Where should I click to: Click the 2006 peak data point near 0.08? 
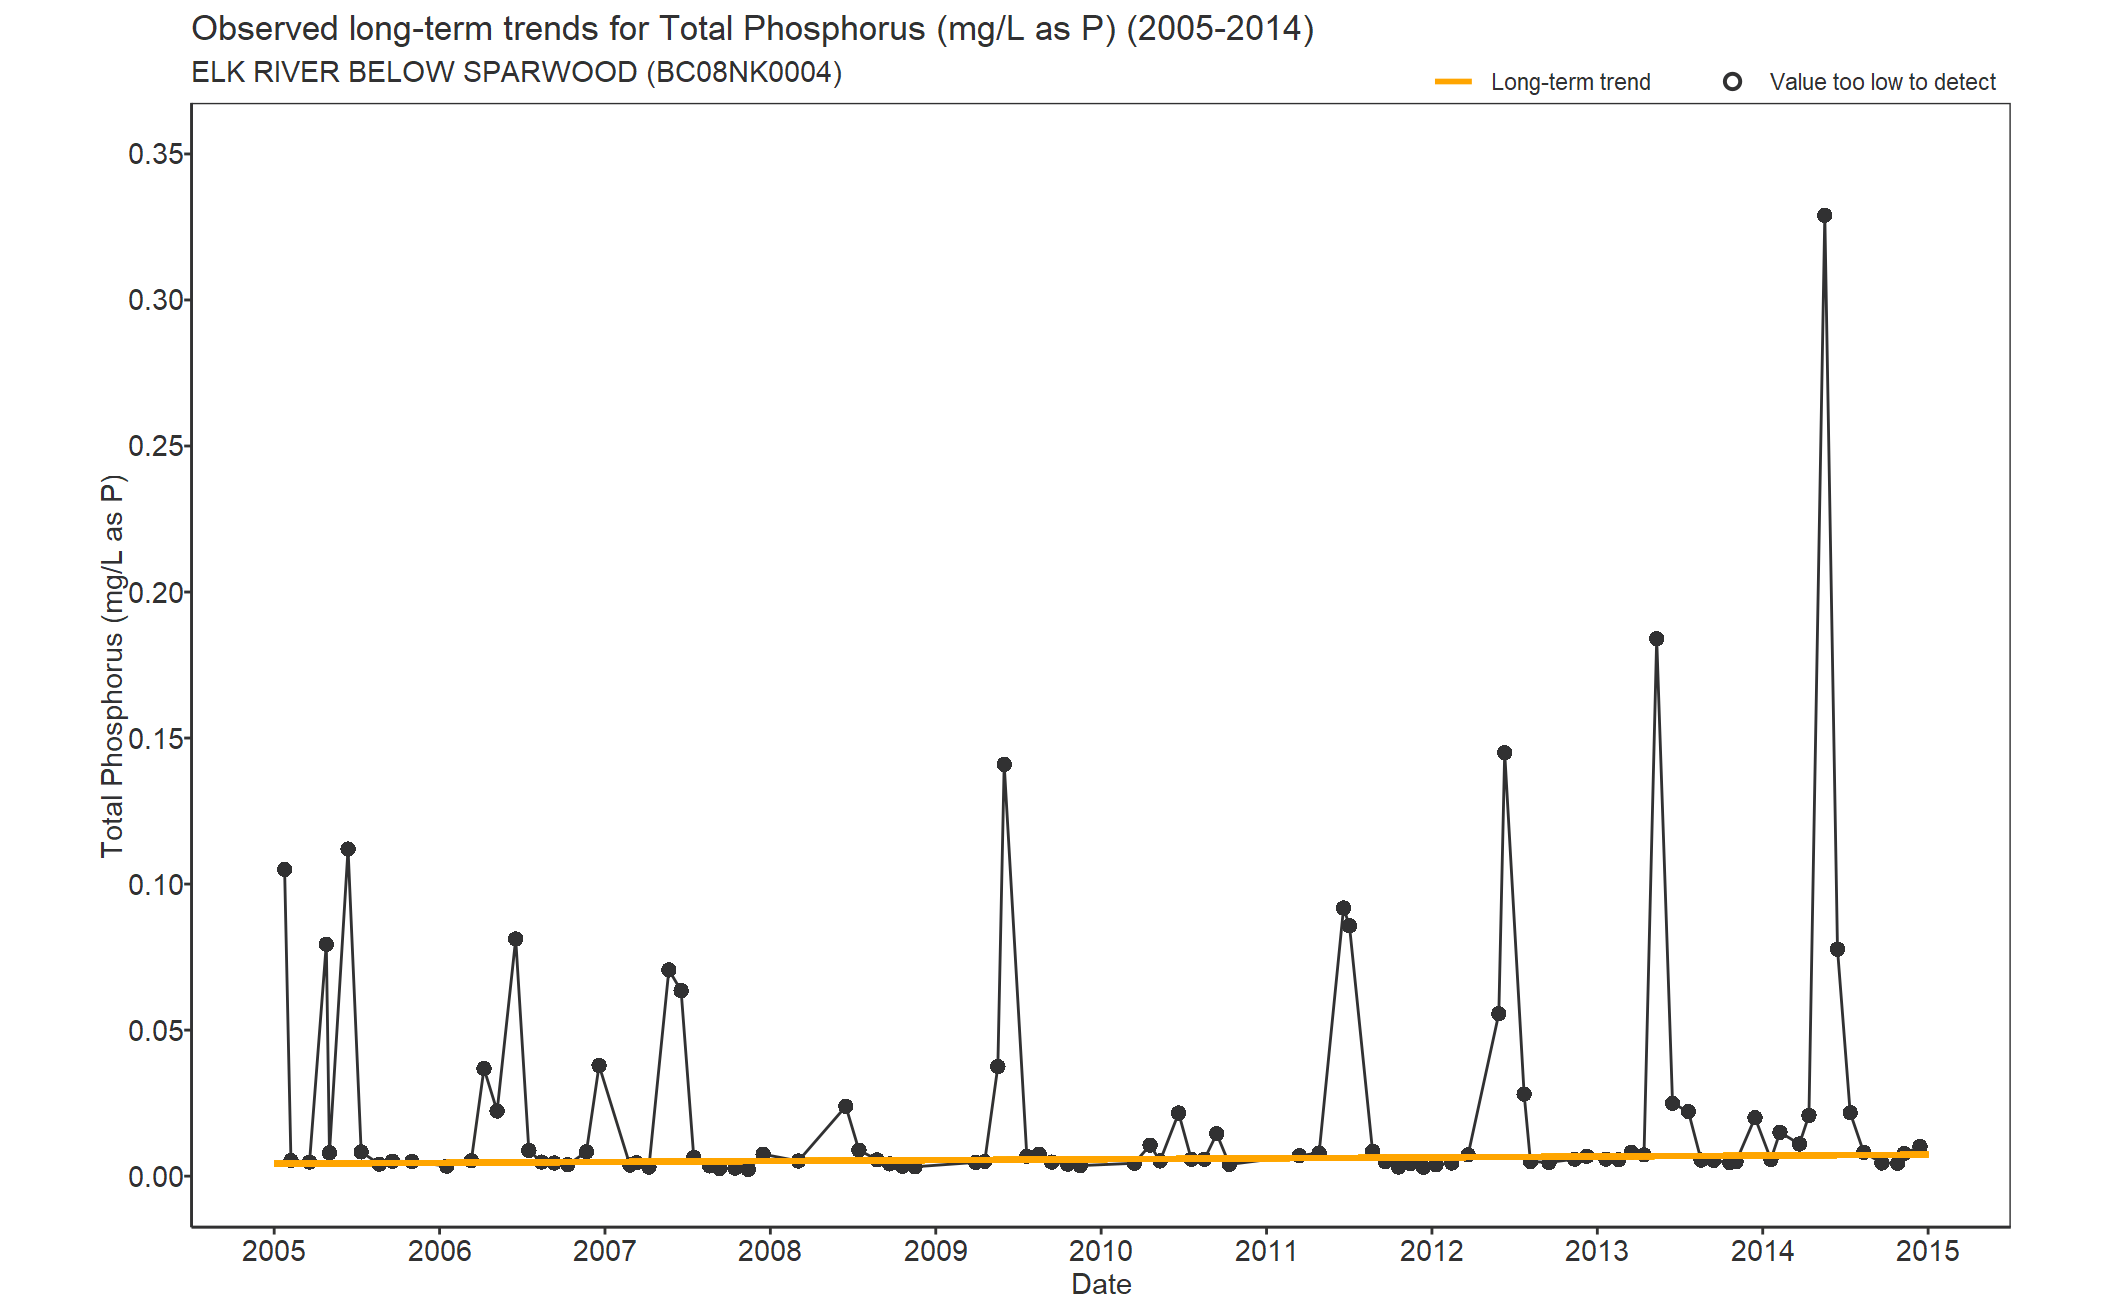coord(515,939)
